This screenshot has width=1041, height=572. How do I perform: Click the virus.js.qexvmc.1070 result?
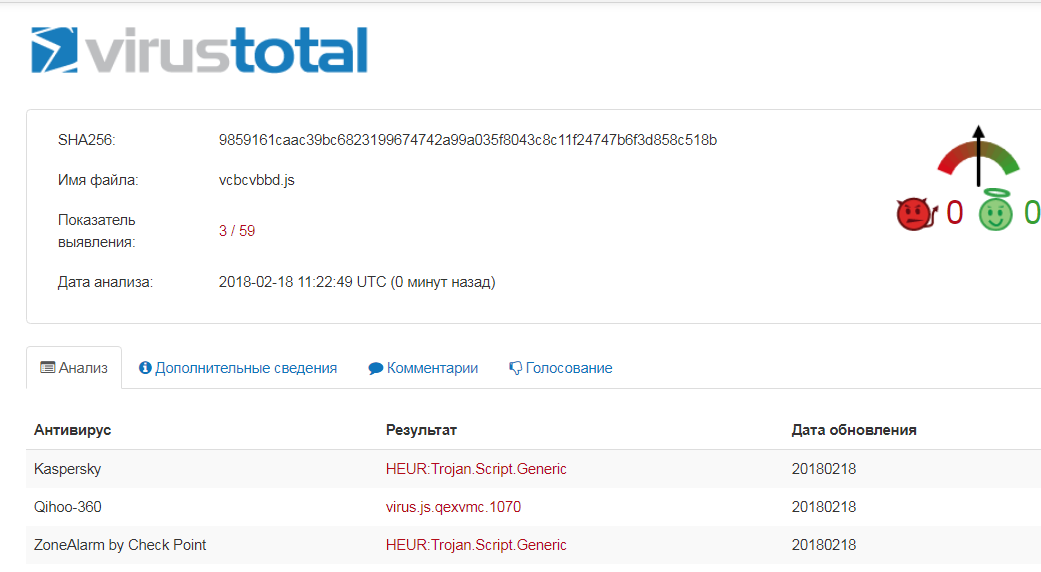(453, 507)
